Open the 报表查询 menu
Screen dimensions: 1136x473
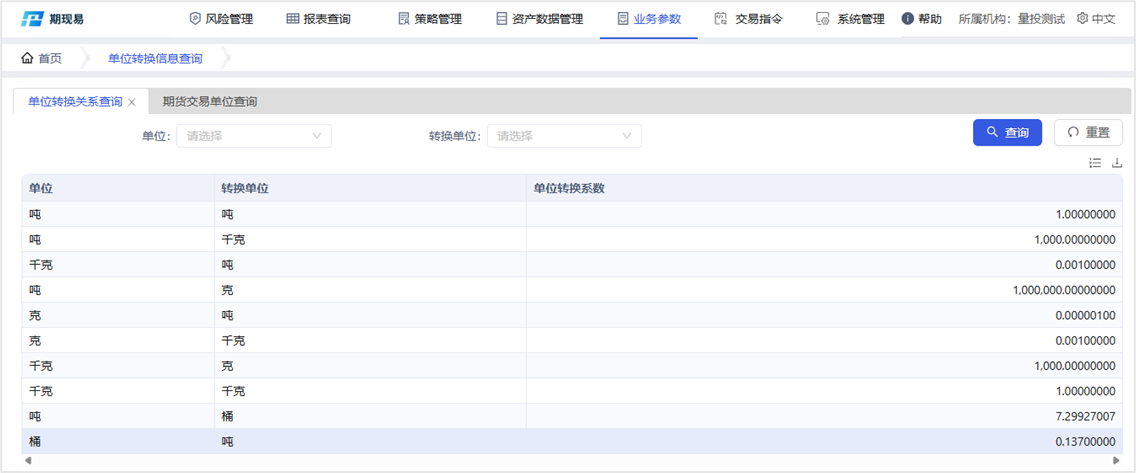(x=318, y=19)
